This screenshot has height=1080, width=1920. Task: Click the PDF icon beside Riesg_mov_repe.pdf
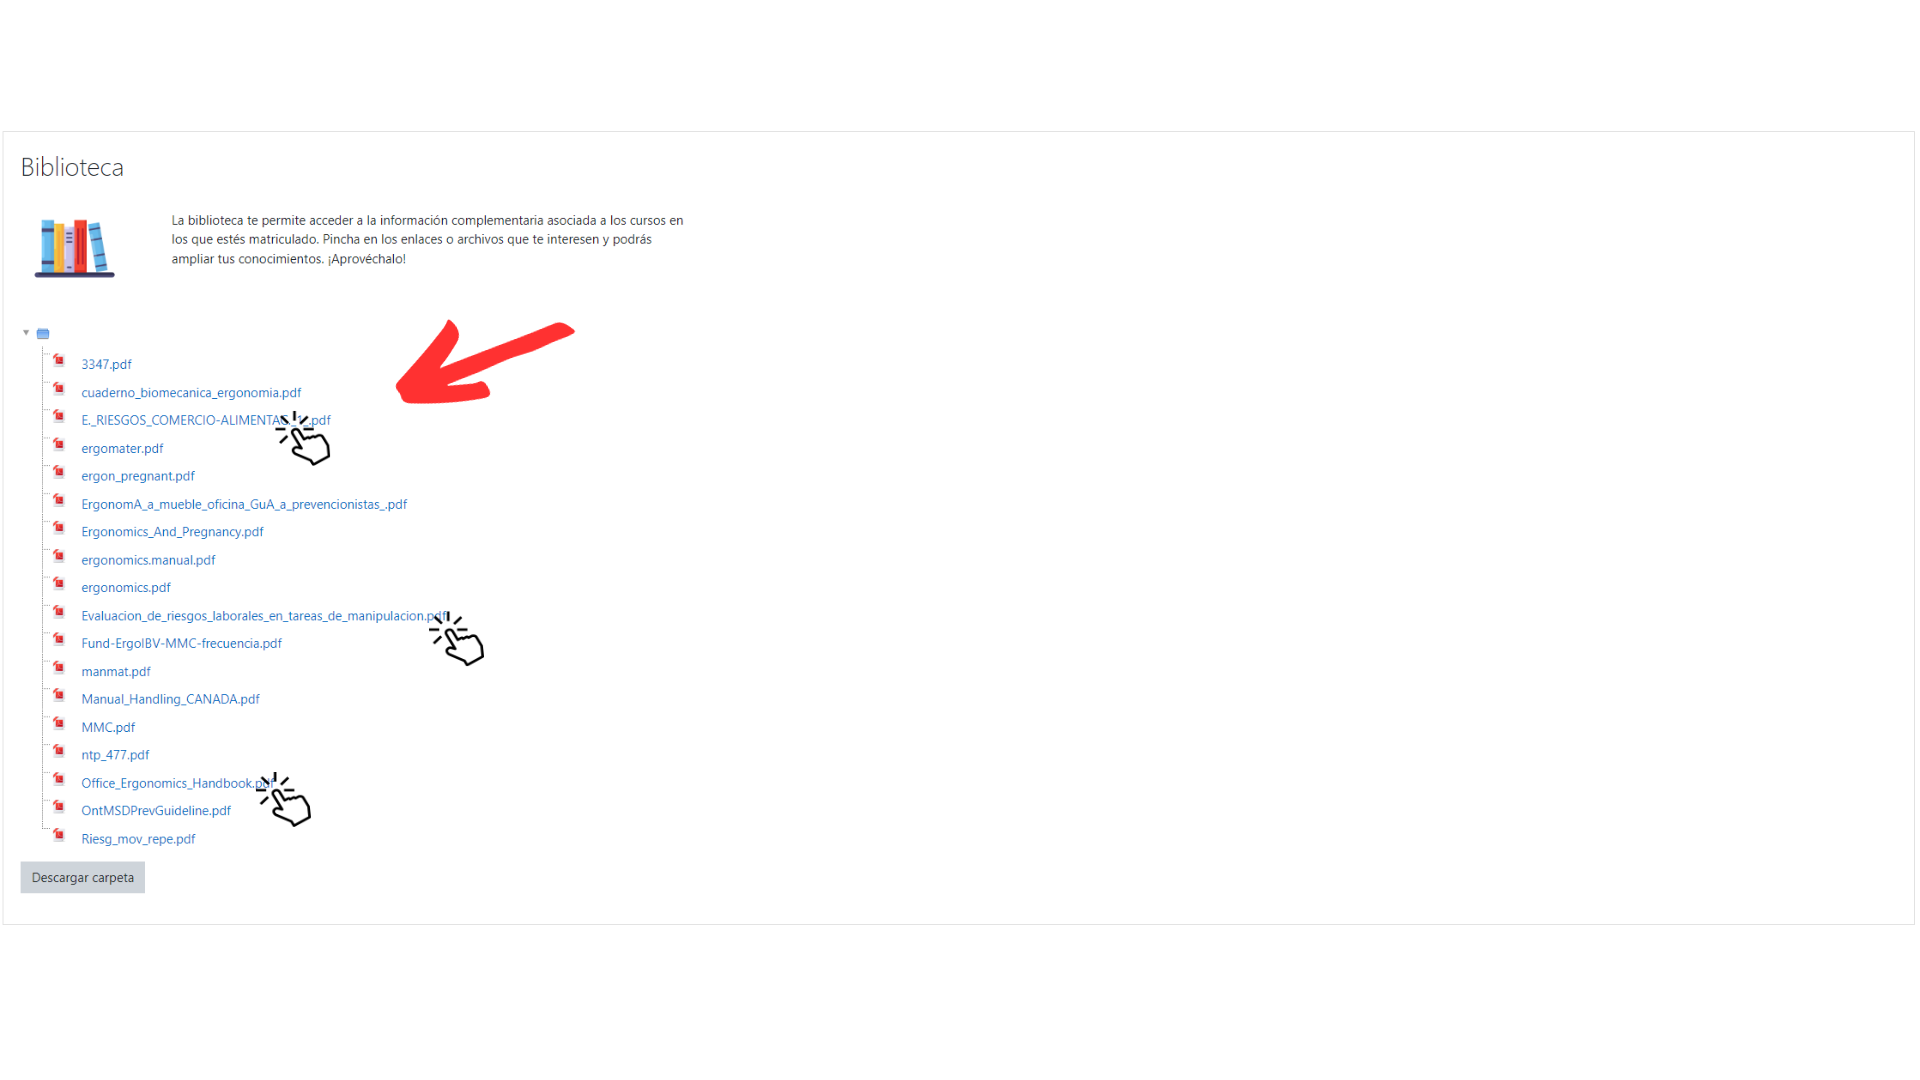click(x=59, y=836)
